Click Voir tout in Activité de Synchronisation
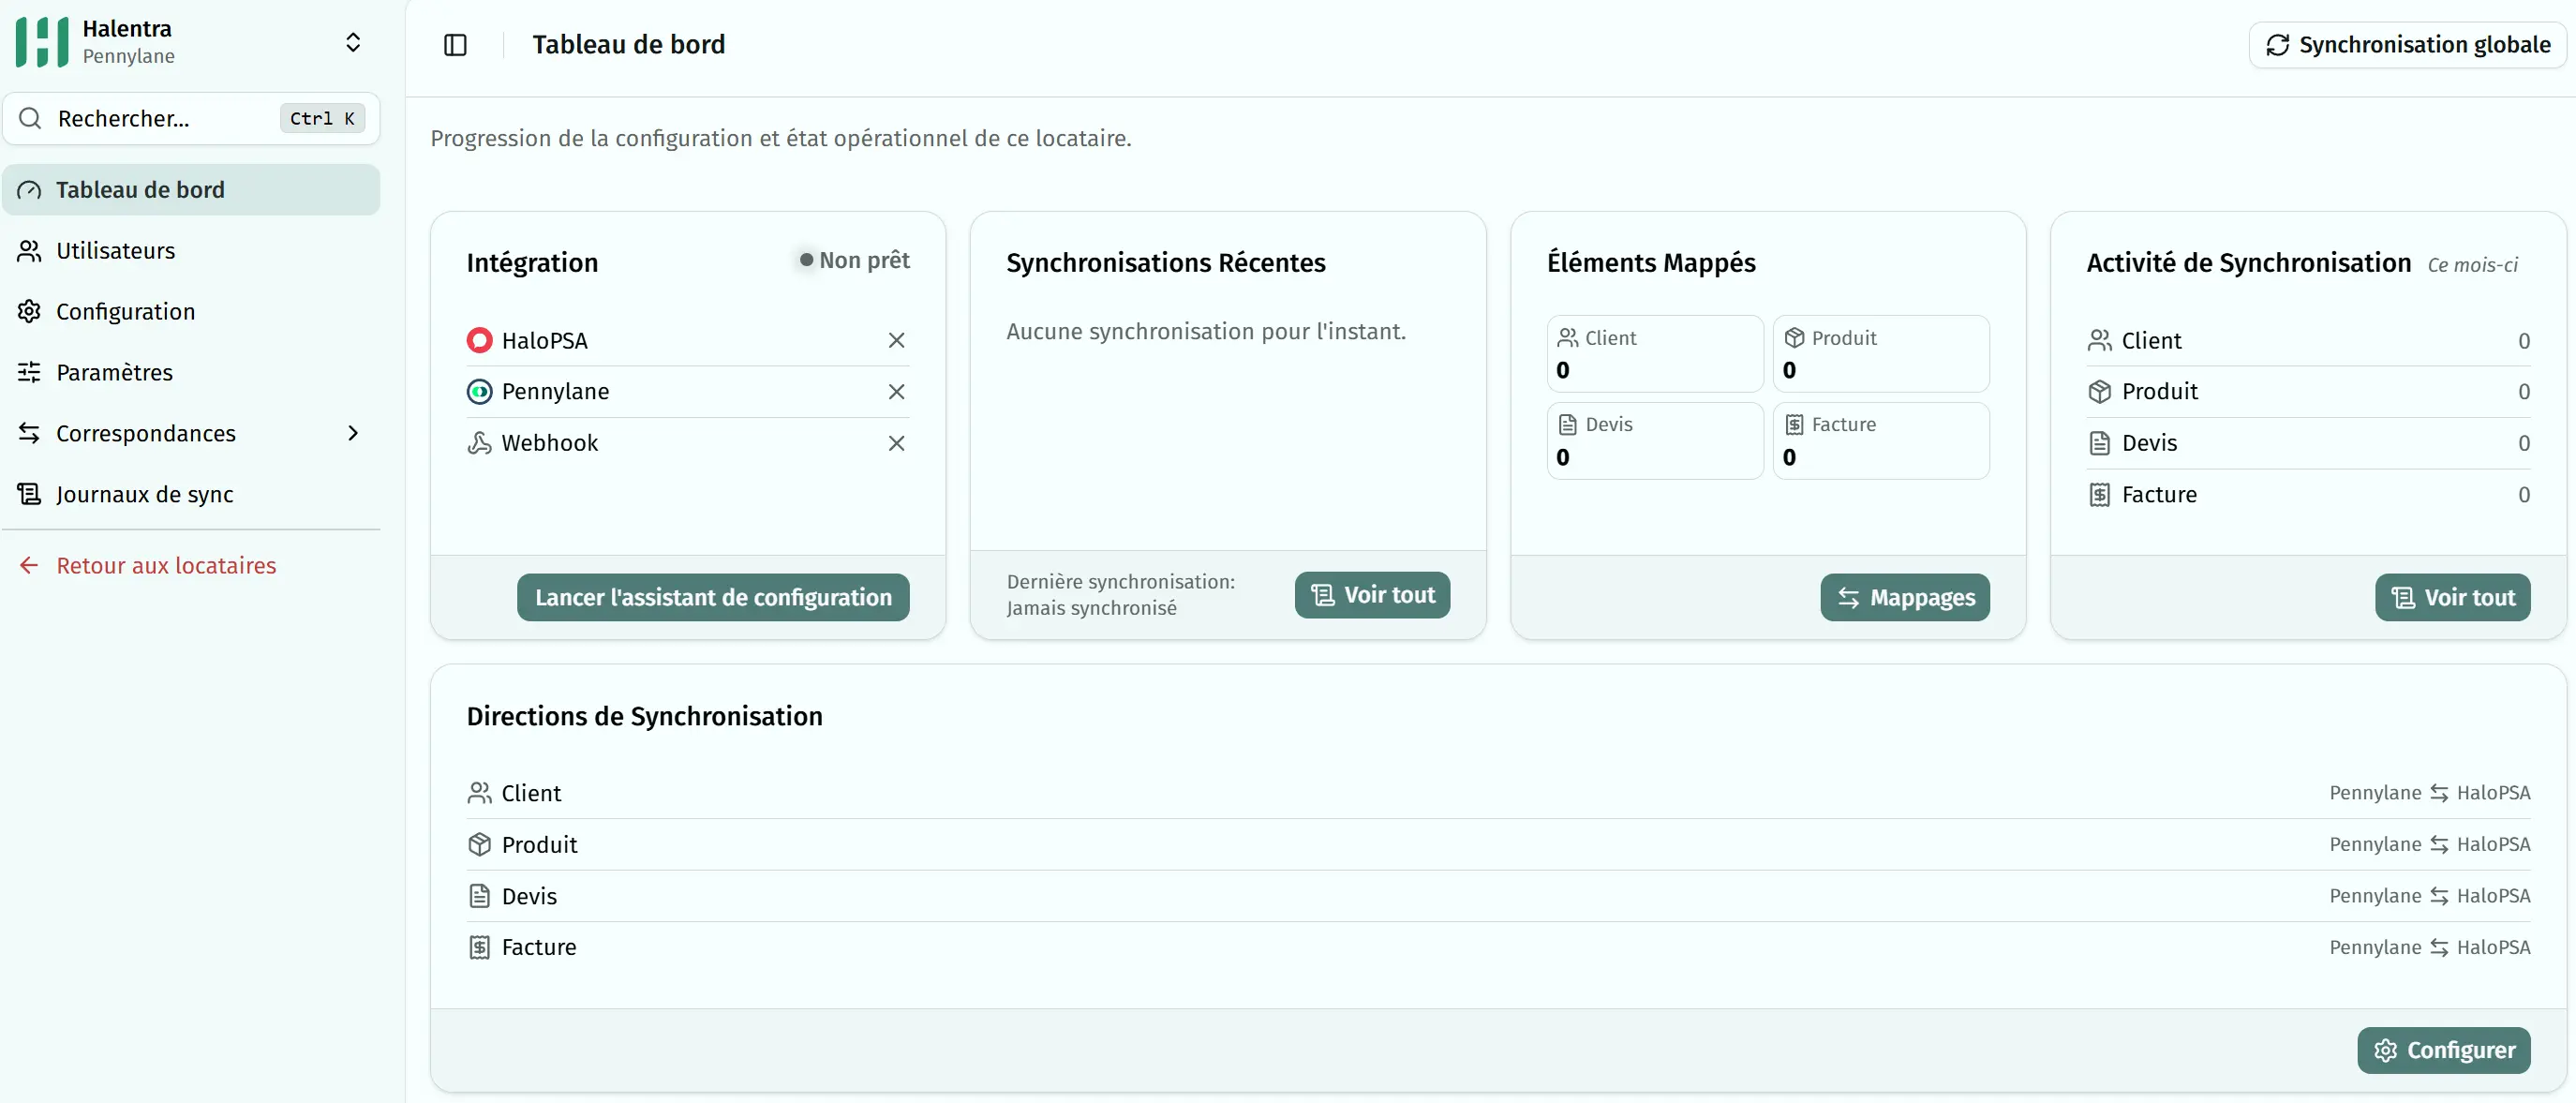The width and height of the screenshot is (2576, 1103). pos(2452,597)
